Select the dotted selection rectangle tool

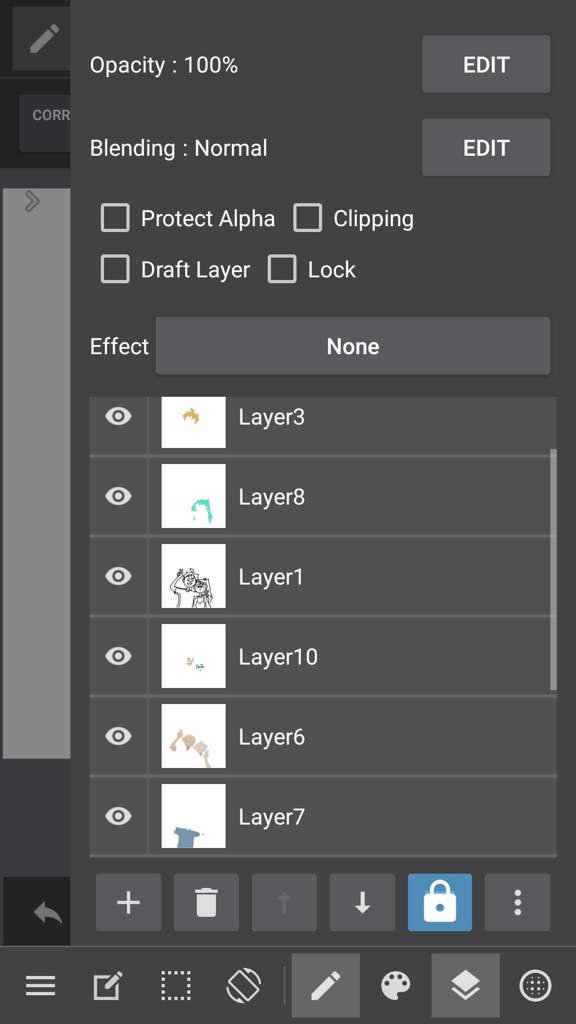176,985
